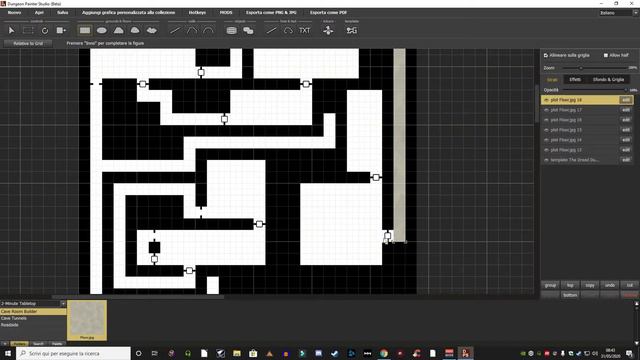The height and width of the screenshot is (360, 640).
Task: Toggle visibility of plot Floor.jpg 13 layer
Action: [546, 150]
